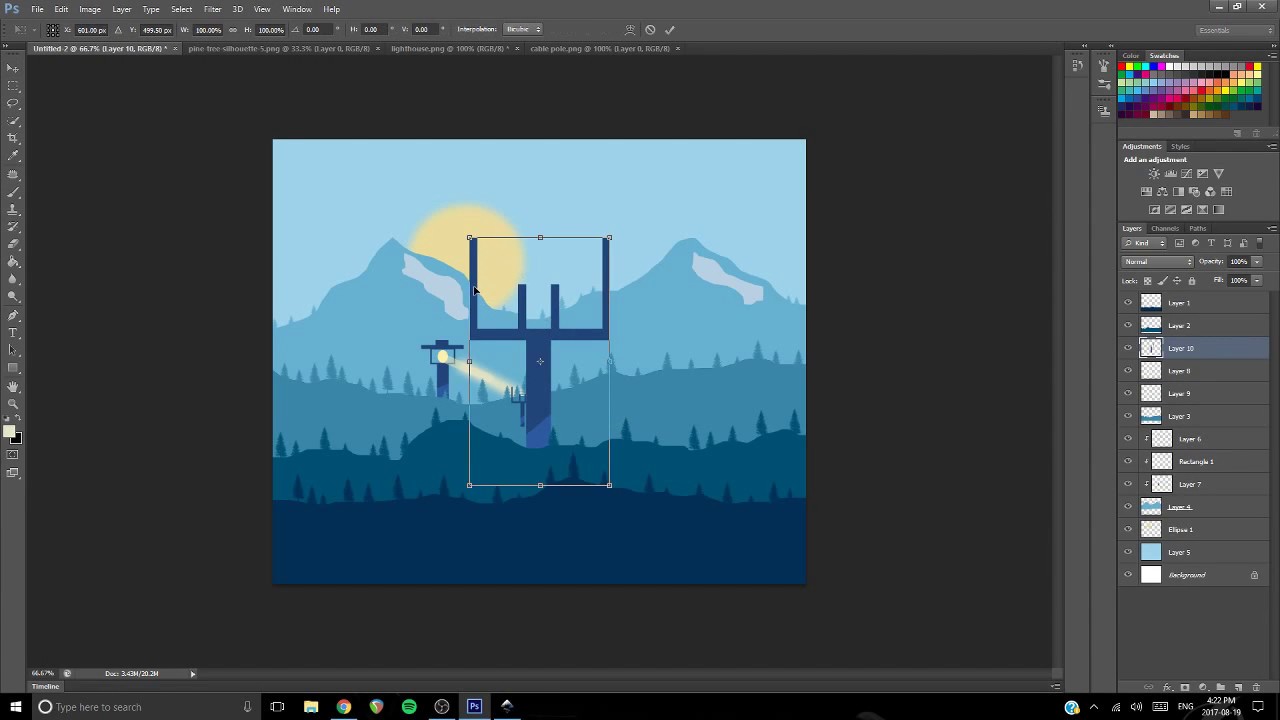Select the Eraser tool
This screenshot has width=1280, height=720.
coord(13,245)
